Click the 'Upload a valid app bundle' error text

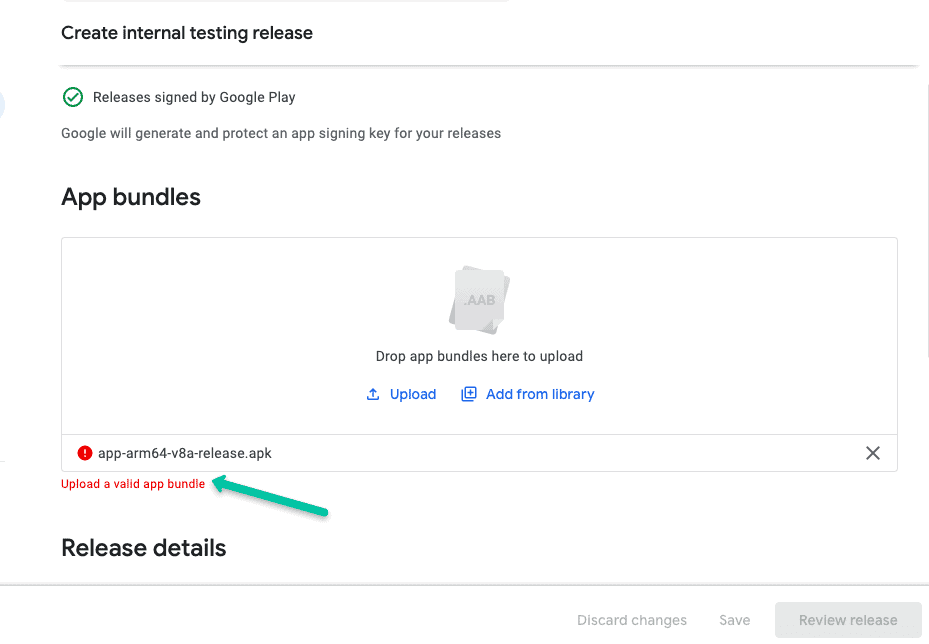(132, 483)
